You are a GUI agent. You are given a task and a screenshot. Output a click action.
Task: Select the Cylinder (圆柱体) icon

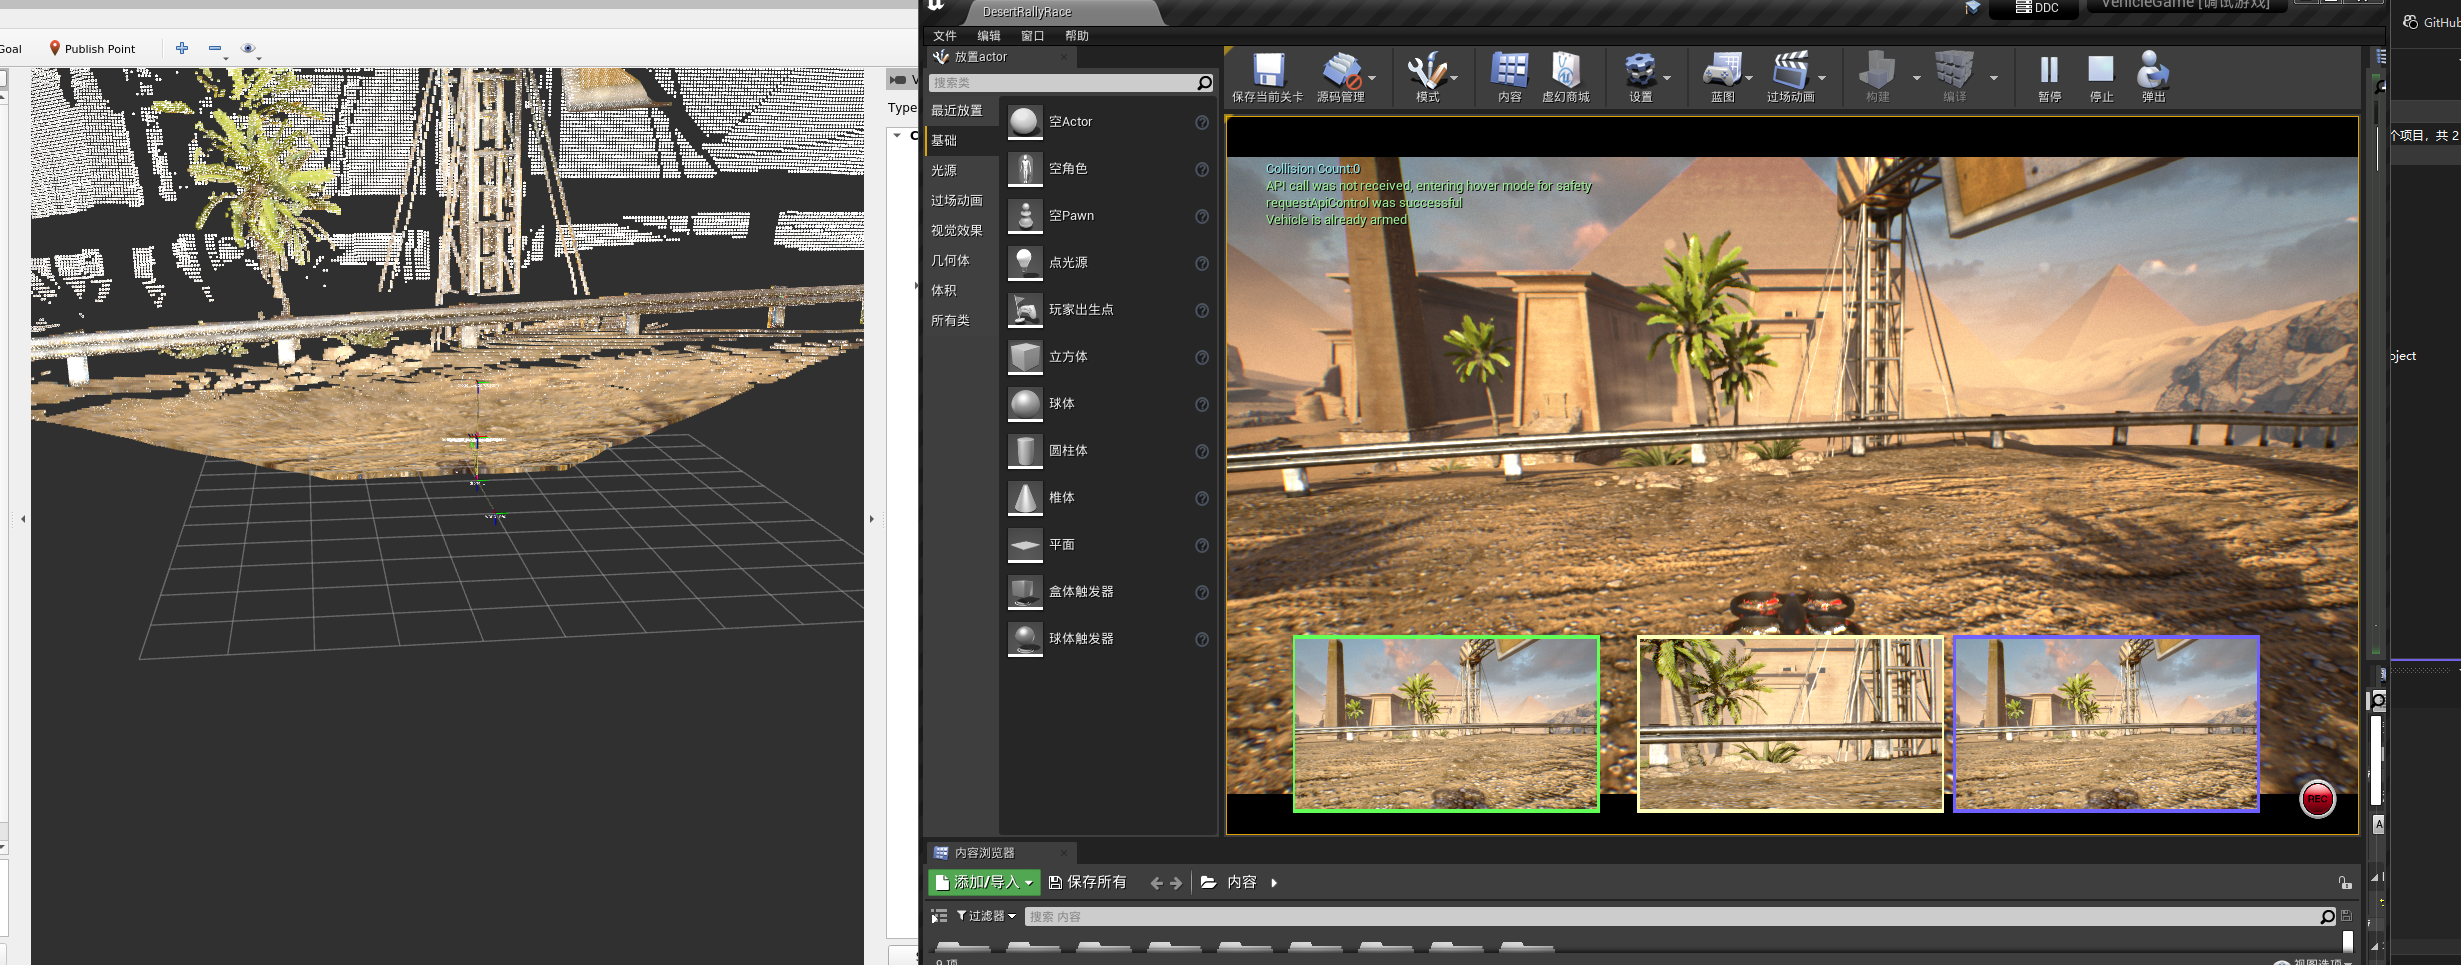click(1025, 451)
